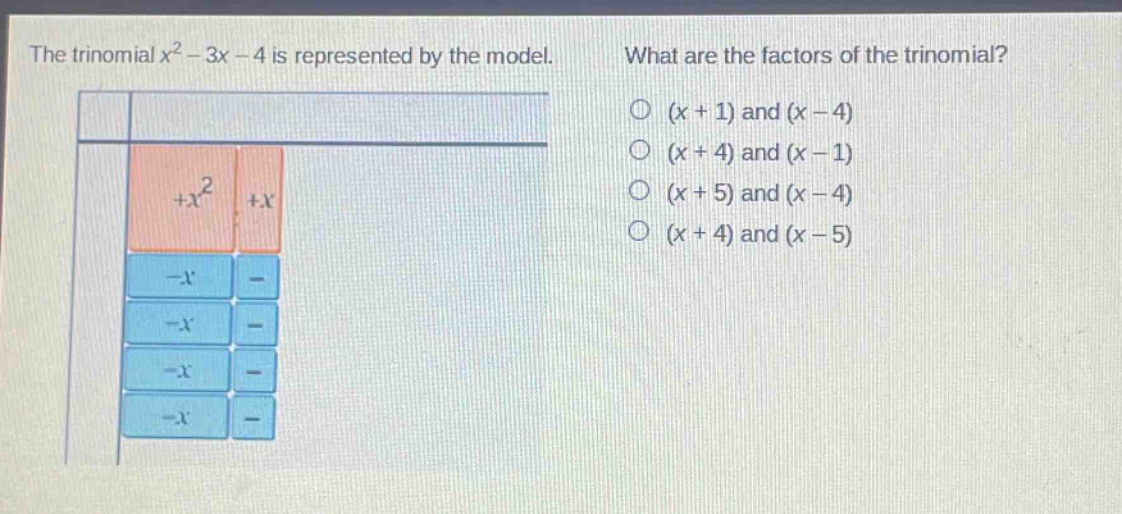Screen dimensions: 1122x514
Task: Click the third blue −x tile
Action: tap(177, 369)
